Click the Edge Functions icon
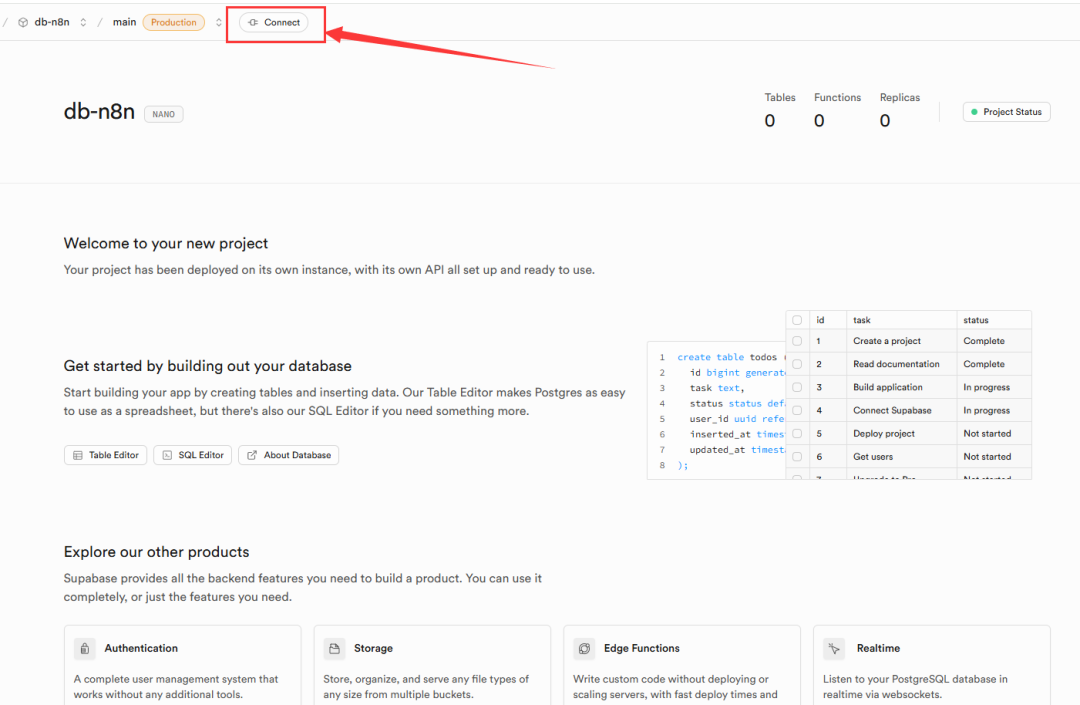 [585, 648]
